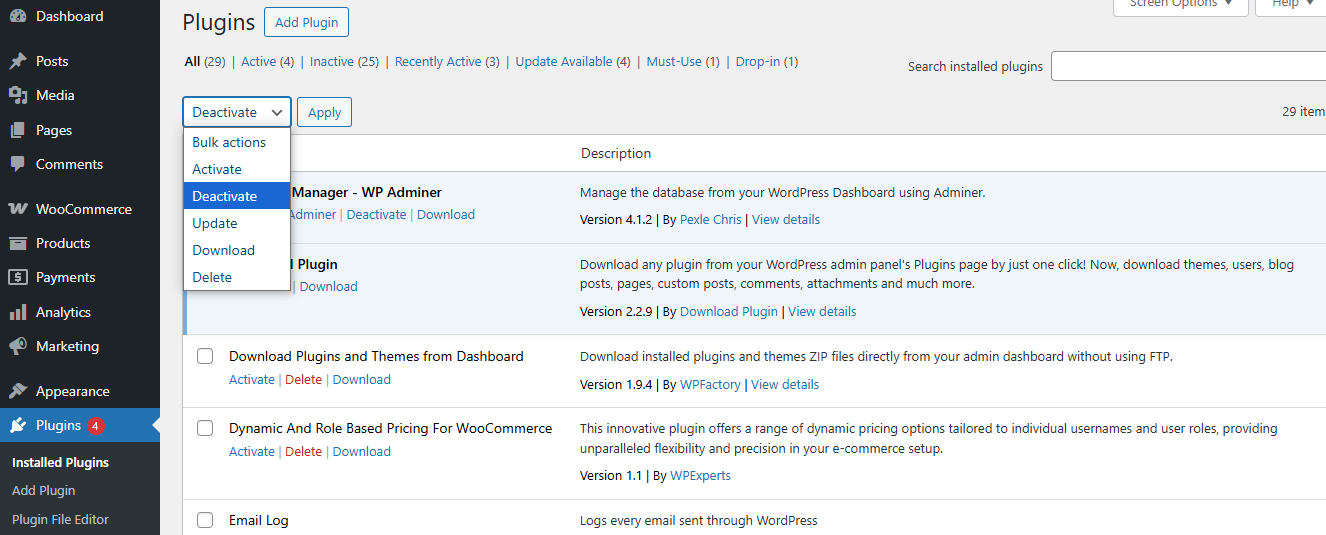This screenshot has width=1326, height=535.
Task: Click the Appearance paintbrush icon
Action: 18,391
